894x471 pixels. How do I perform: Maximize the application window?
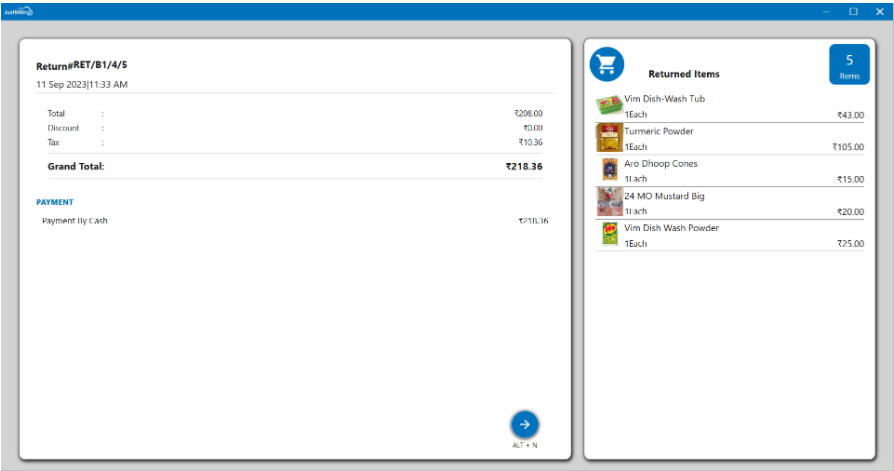[853, 11]
